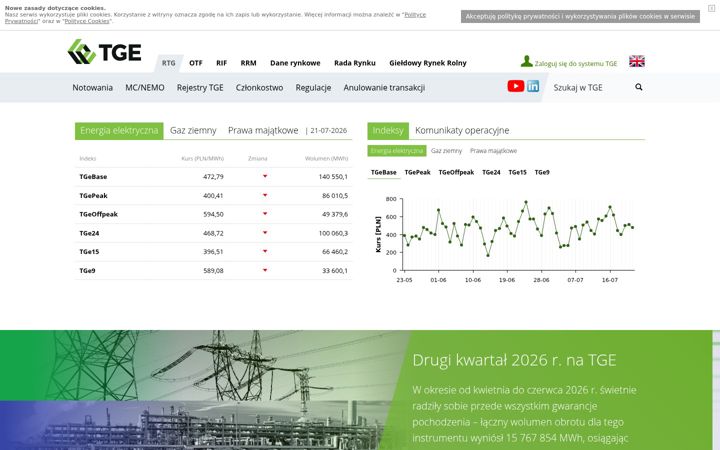Screen dimensions: 720x450
Task: Click TGePeak row in index table
Action: (214, 196)
